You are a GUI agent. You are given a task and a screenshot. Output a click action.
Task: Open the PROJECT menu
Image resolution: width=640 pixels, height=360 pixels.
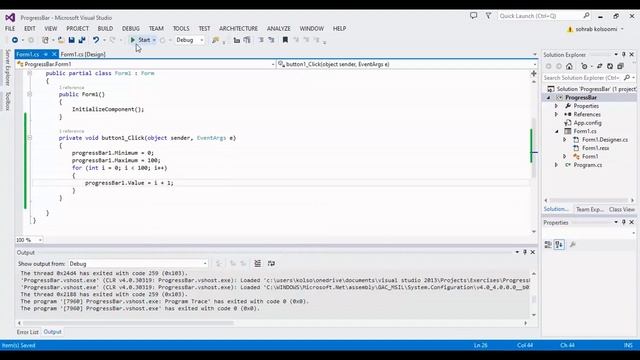tap(78, 29)
